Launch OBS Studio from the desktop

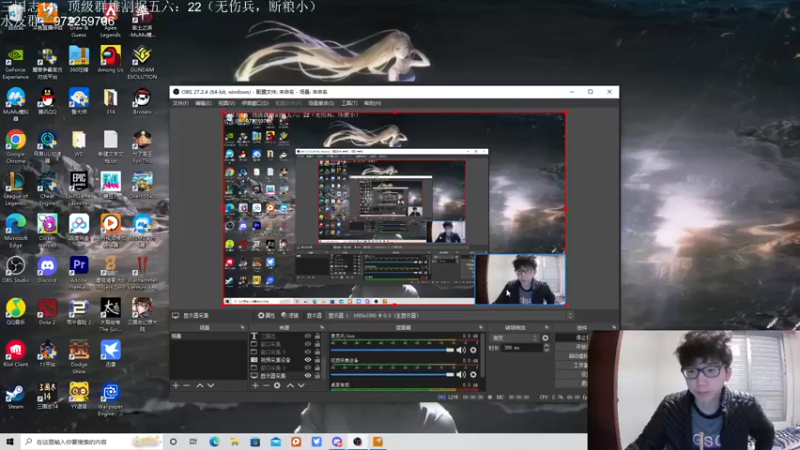pyautogui.click(x=15, y=269)
